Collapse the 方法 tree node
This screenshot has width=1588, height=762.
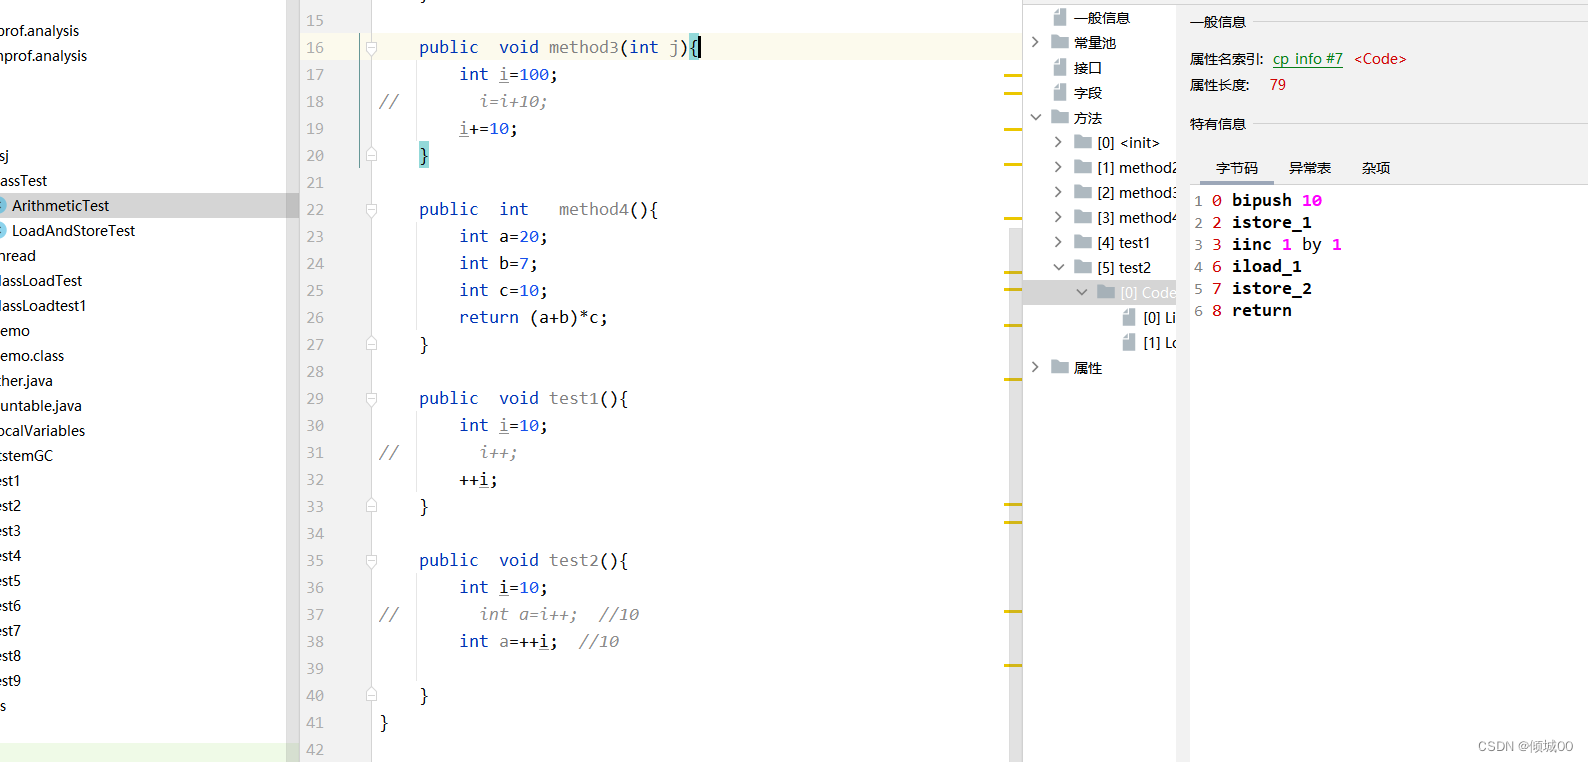coord(1036,117)
